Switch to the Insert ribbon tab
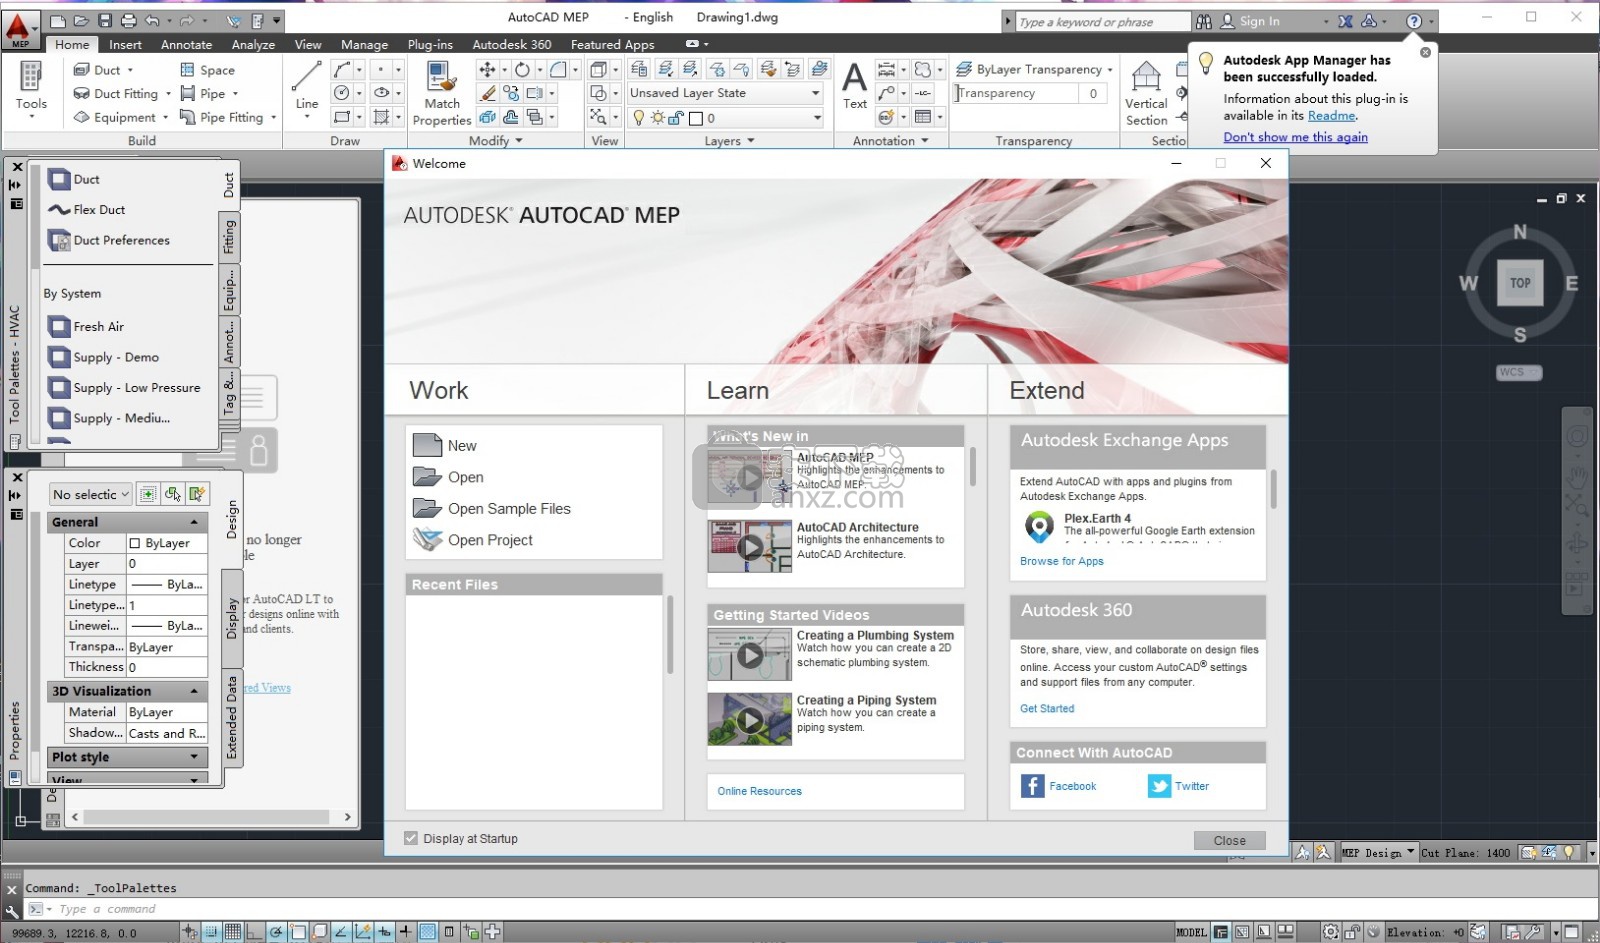 (125, 44)
